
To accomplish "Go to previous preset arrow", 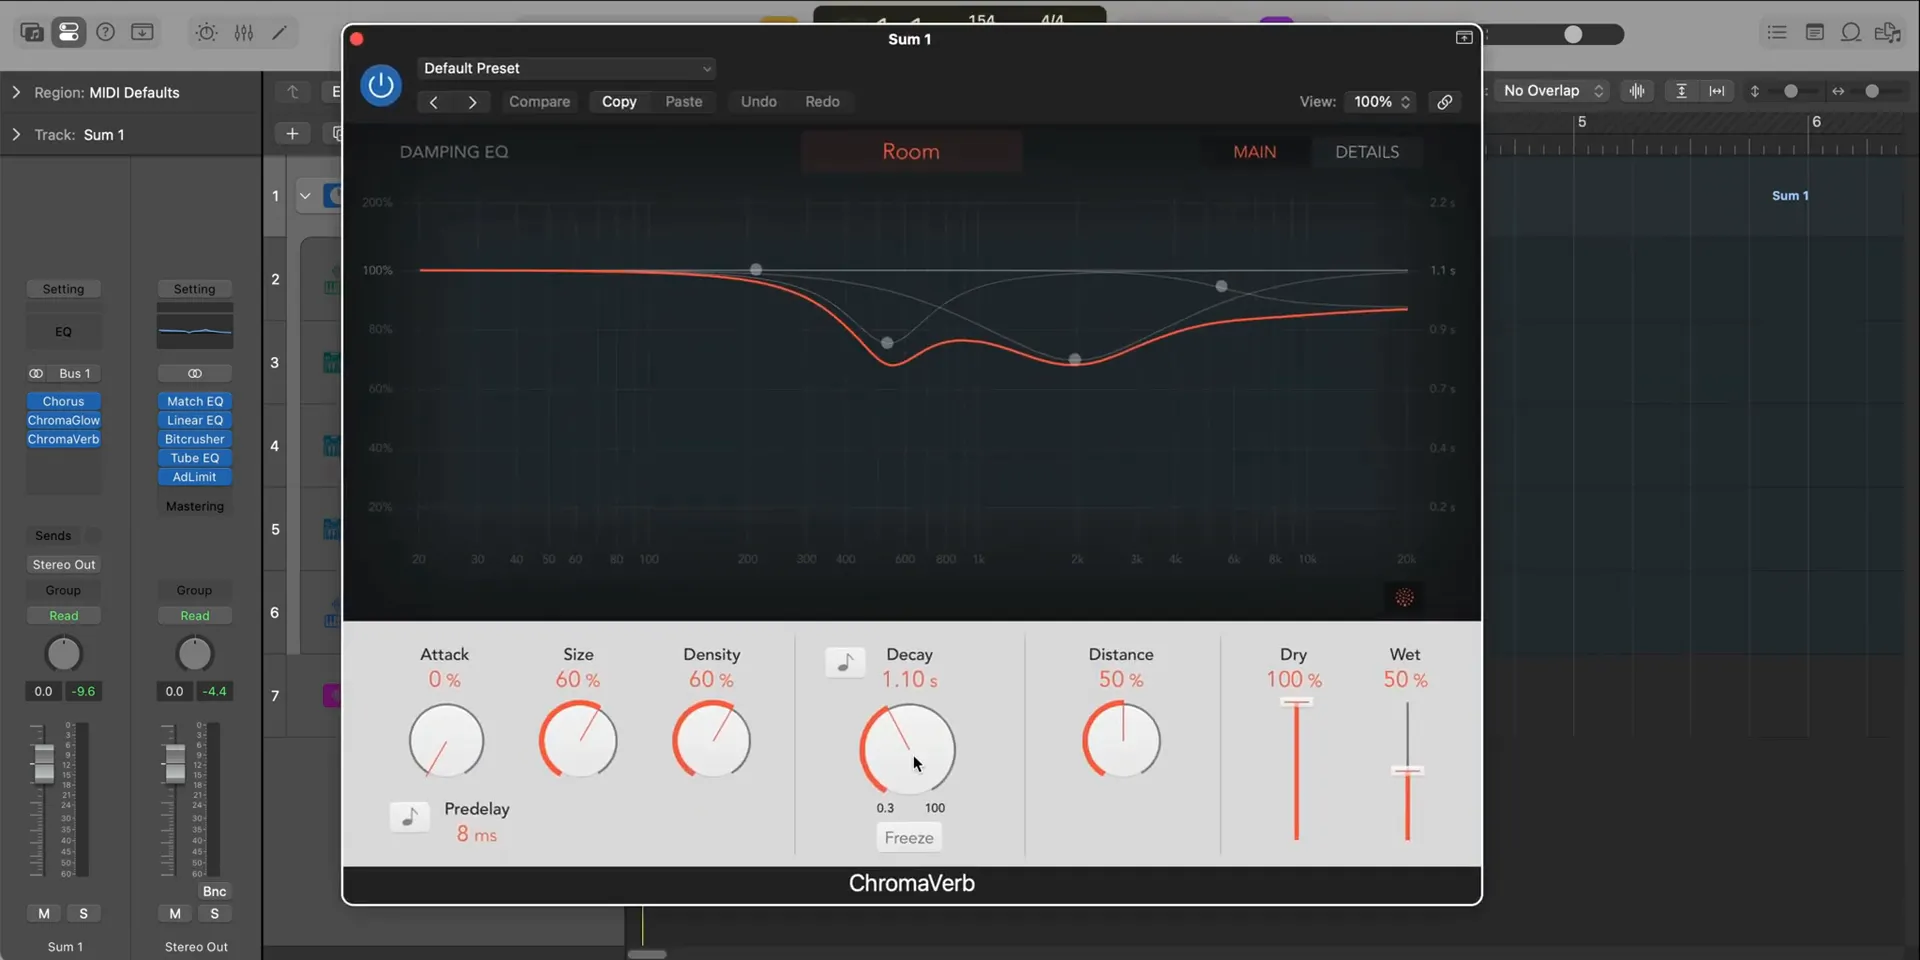I will [x=433, y=102].
